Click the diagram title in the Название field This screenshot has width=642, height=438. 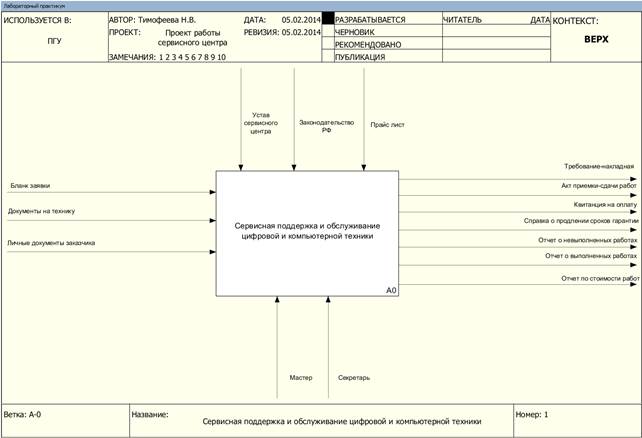pyautogui.click(x=342, y=421)
